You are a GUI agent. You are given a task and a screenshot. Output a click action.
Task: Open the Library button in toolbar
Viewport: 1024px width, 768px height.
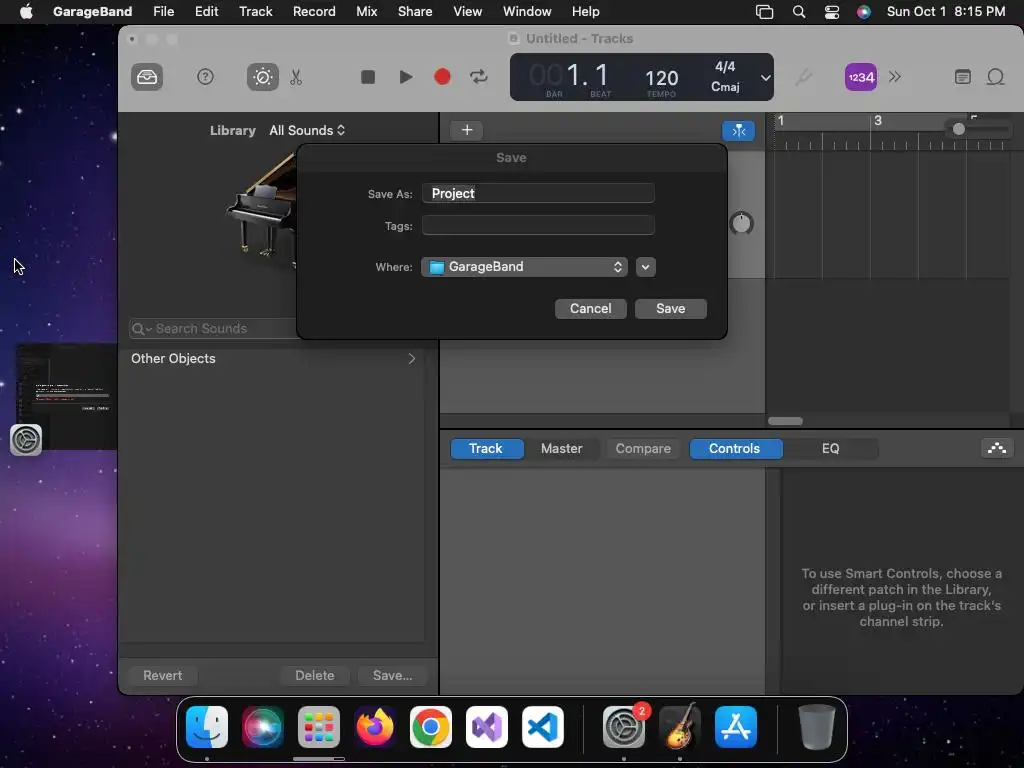(x=147, y=77)
